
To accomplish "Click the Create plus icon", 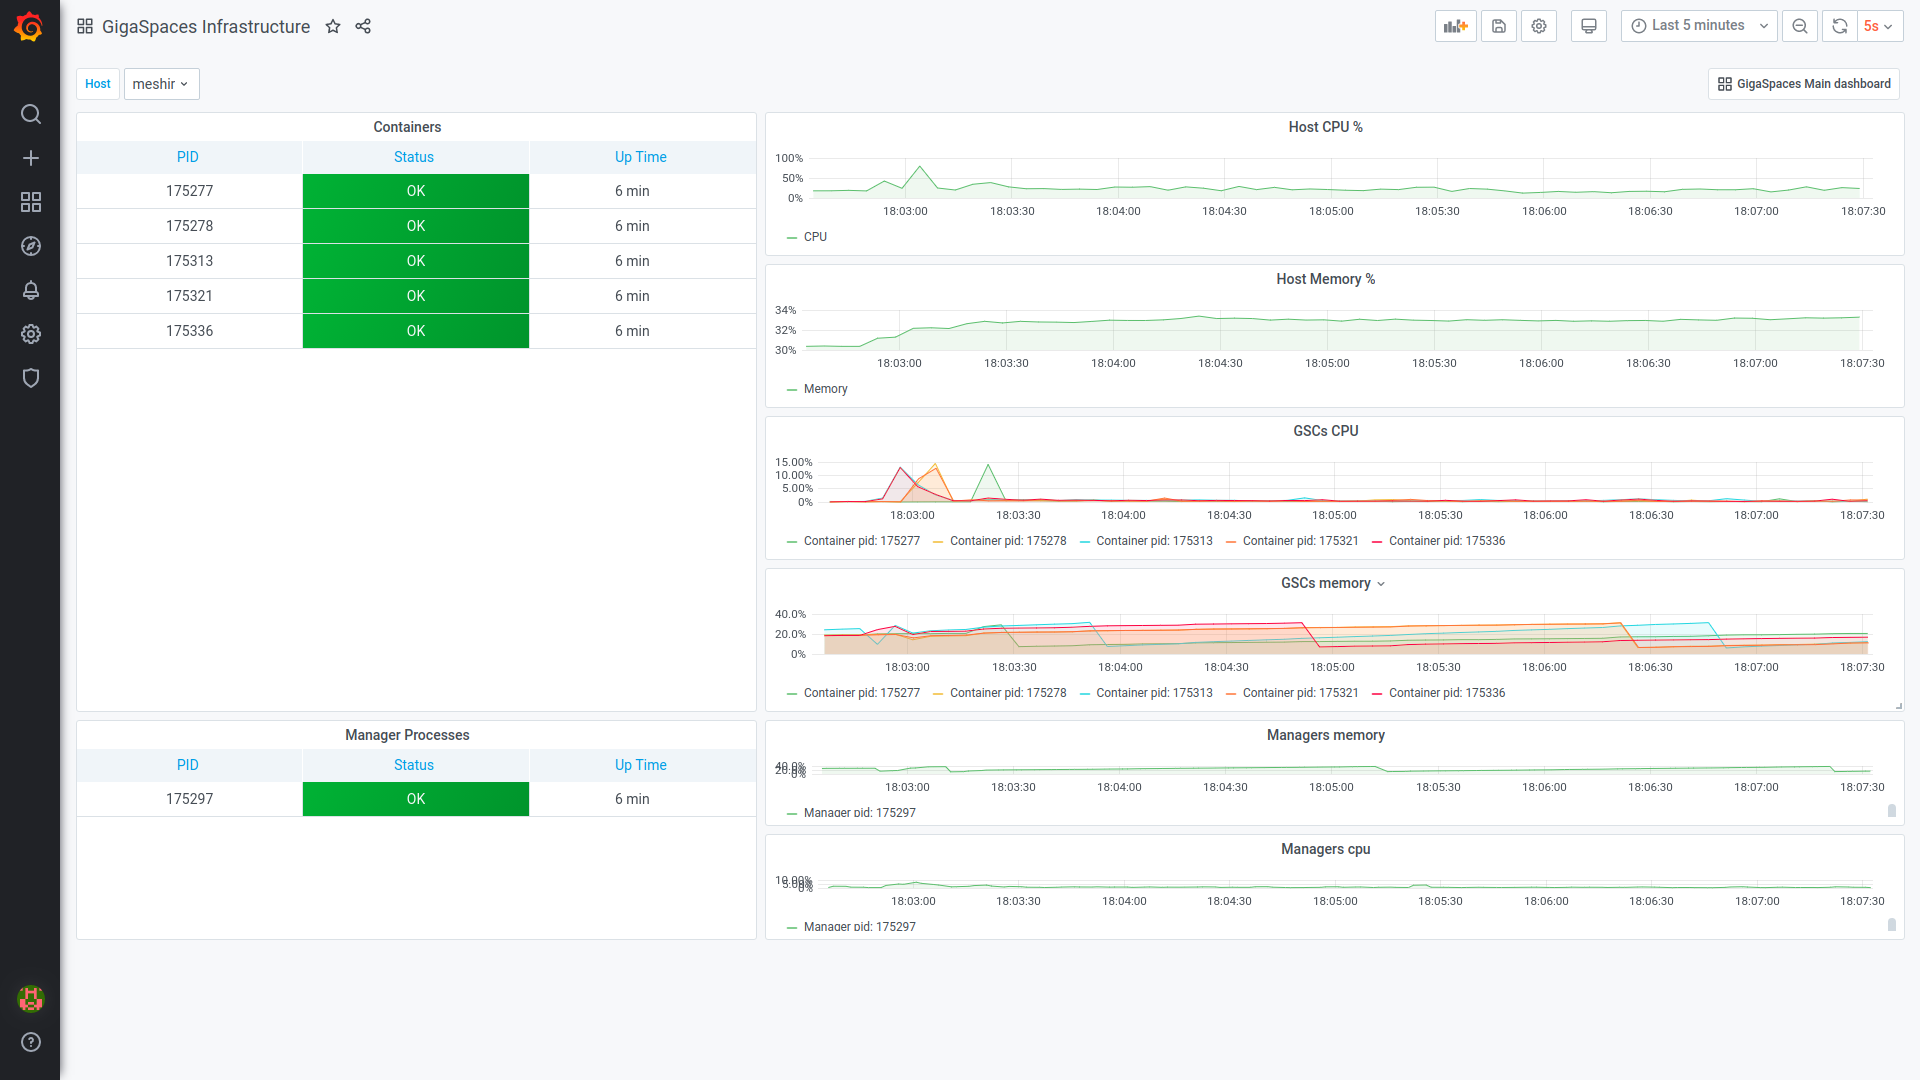I will pos(31,158).
